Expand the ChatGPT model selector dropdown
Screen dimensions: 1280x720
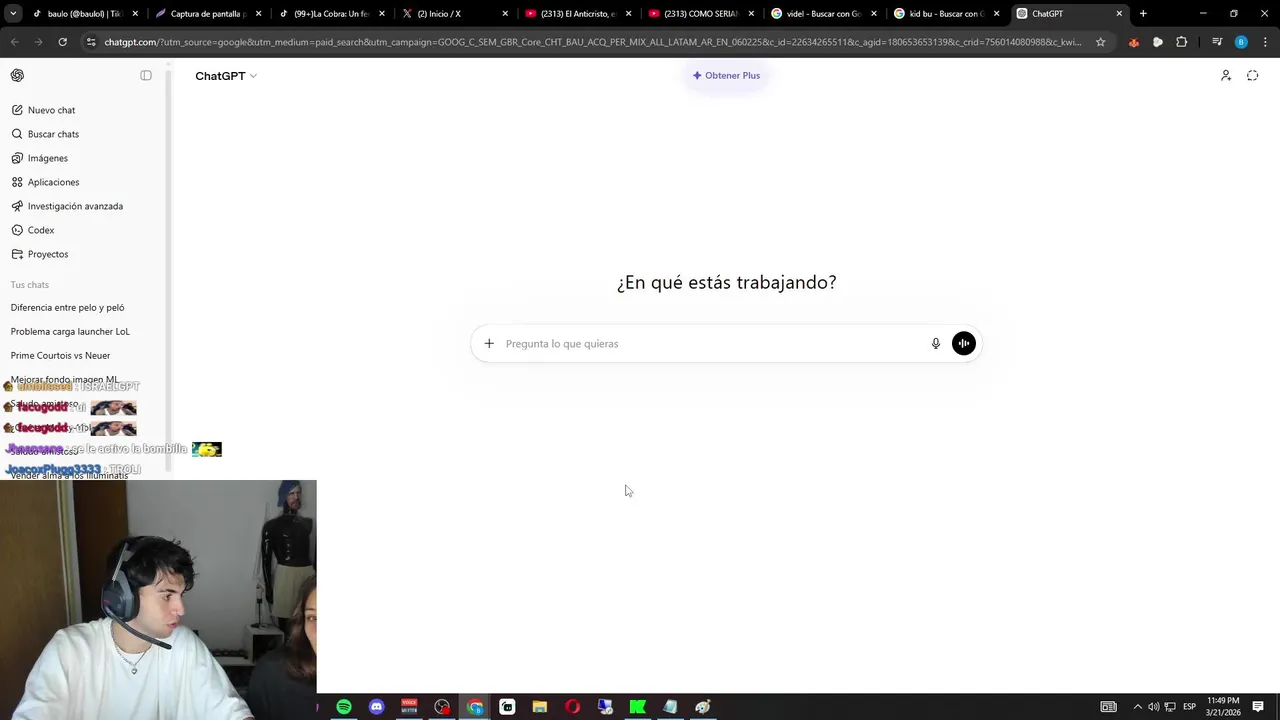[x=226, y=76]
